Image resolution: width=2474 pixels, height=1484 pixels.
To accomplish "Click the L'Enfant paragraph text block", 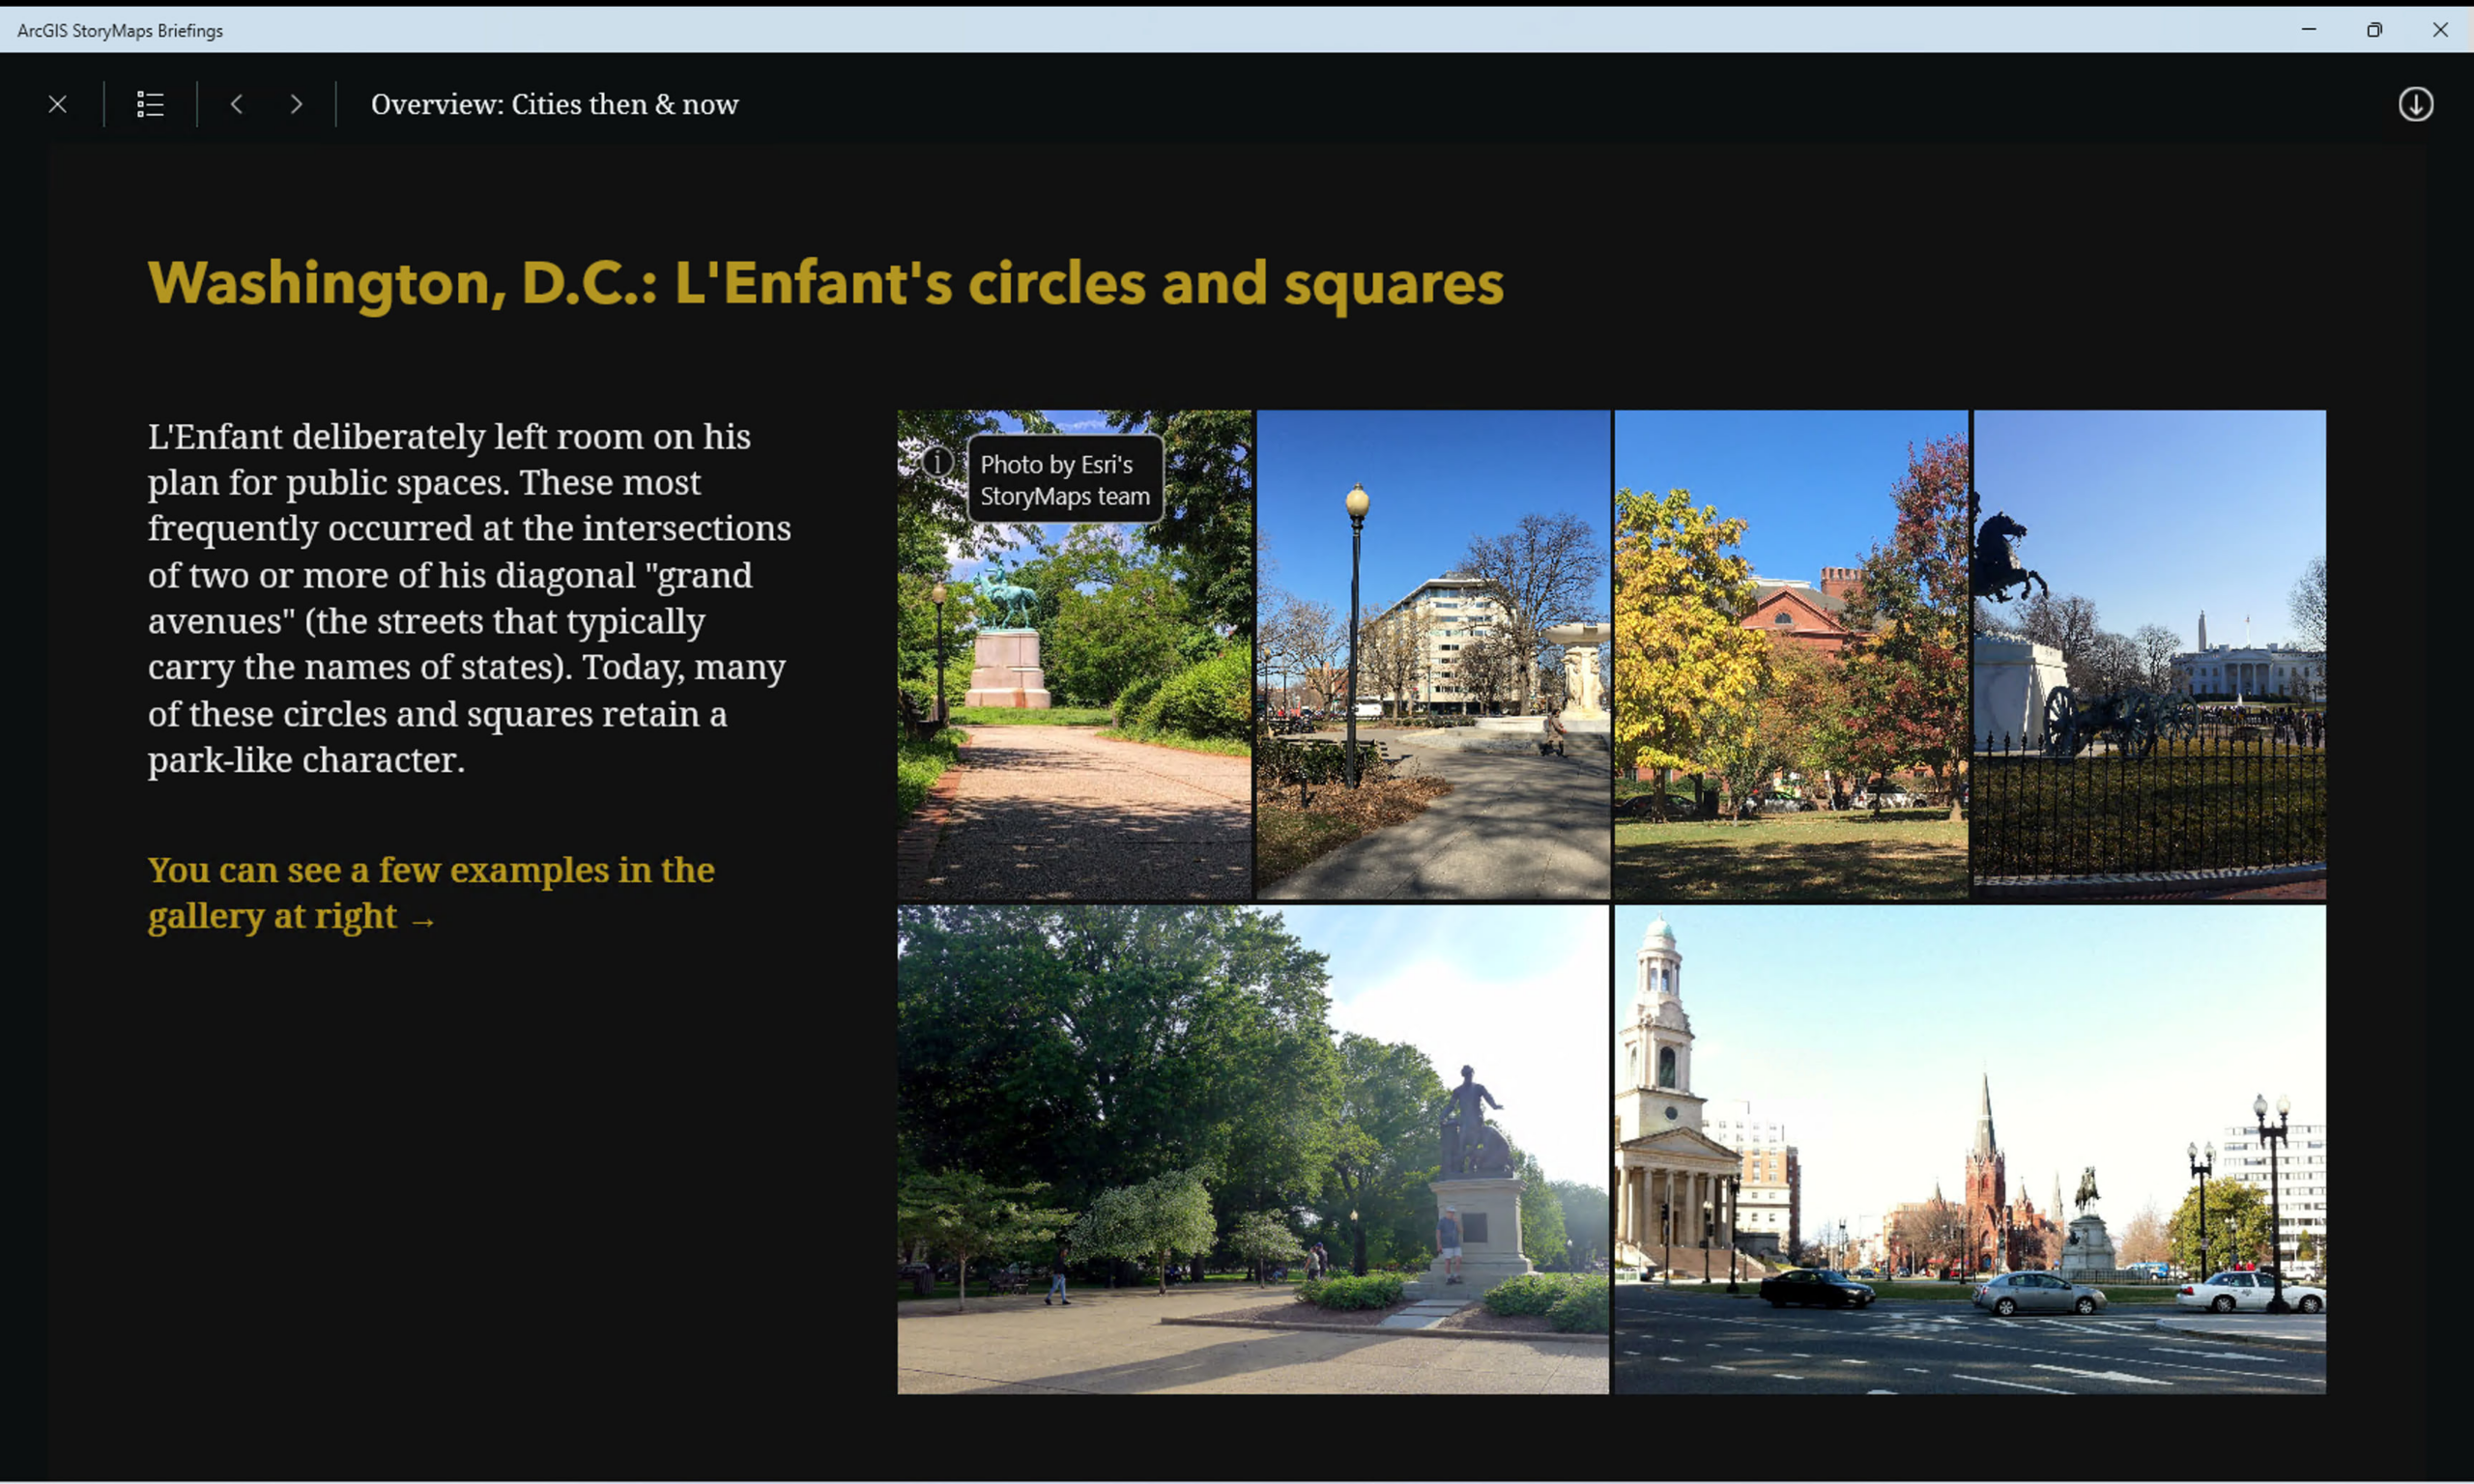I will pos(468,598).
